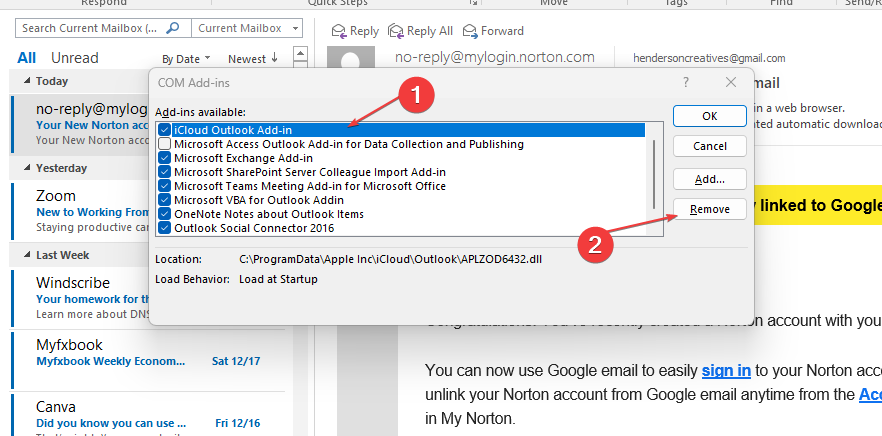The width and height of the screenshot is (882, 436).
Task: Open COM Add-ins help question mark
Action: (x=686, y=82)
